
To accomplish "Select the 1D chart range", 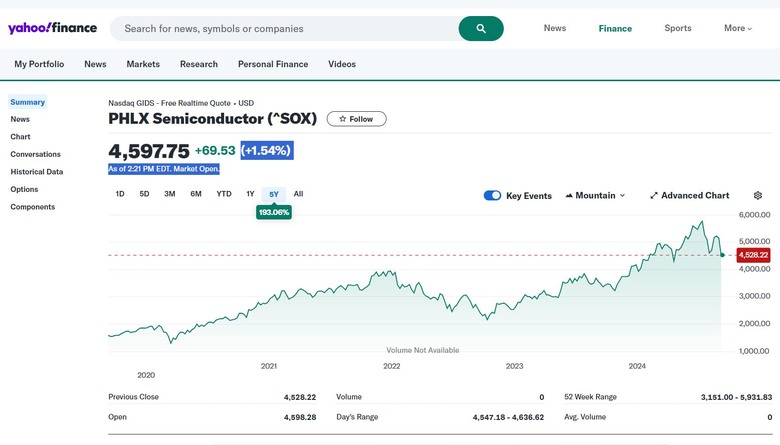I will [120, 194].
